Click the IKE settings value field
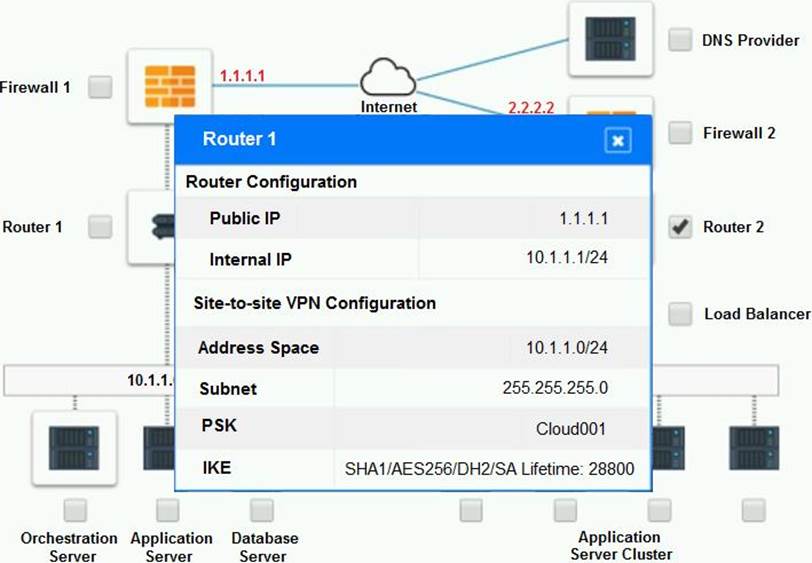 [x=488, y=468]
